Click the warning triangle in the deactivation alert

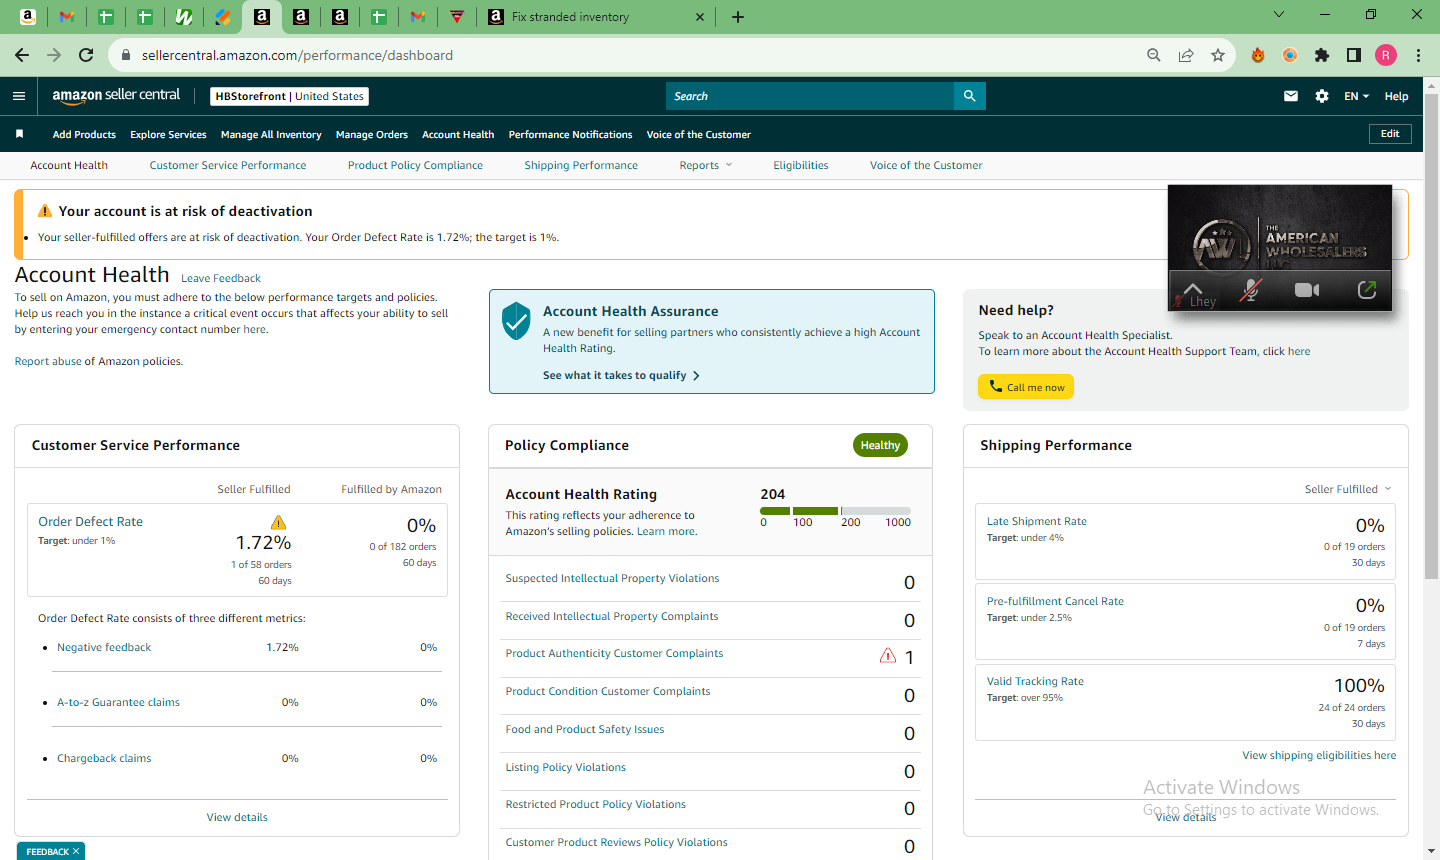pos(45,211)
